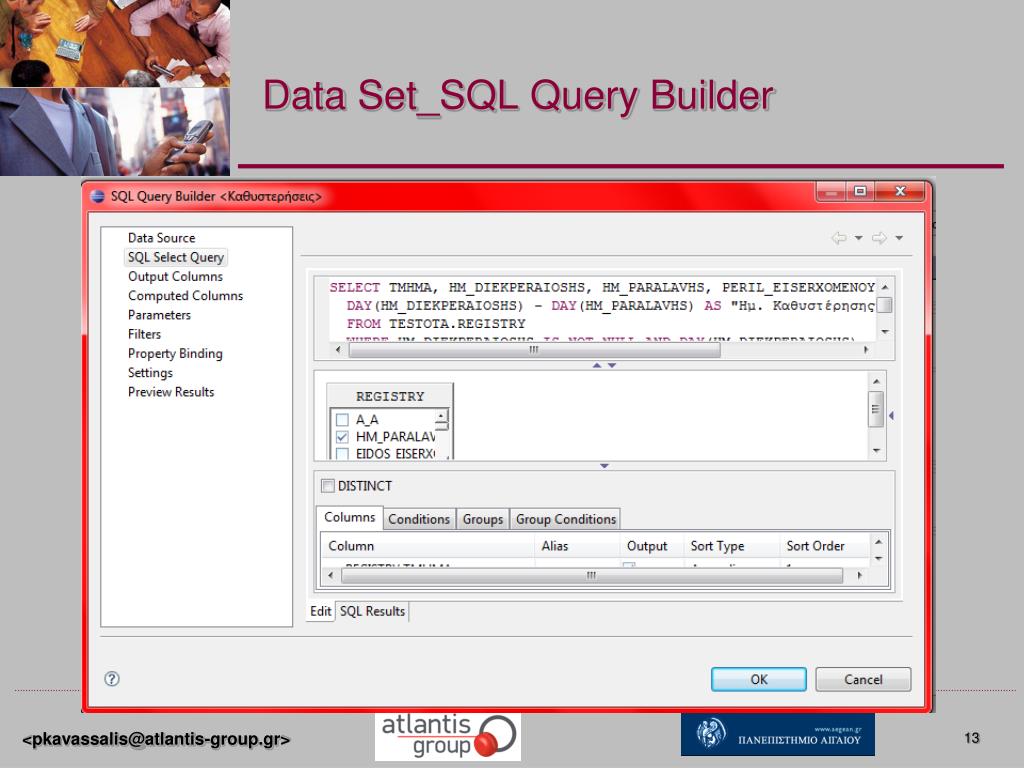Select Preview Results in the left list
The image size is (1024, 768).
[x=171, y=392]
